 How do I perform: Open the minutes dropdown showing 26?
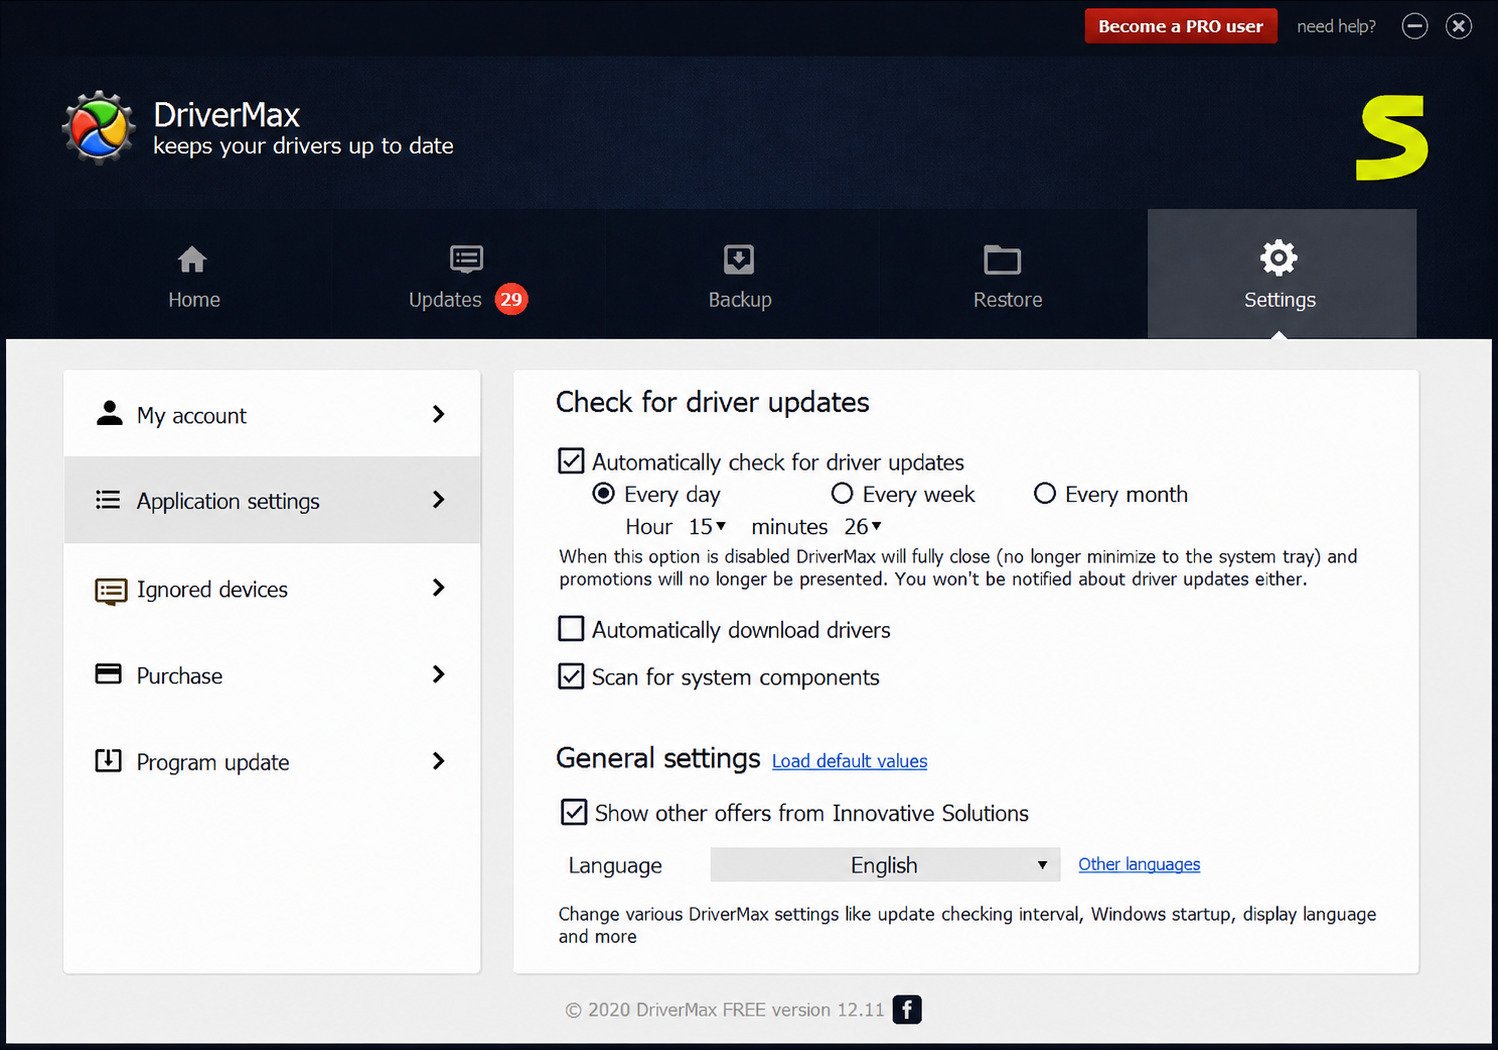coord(863,526)
